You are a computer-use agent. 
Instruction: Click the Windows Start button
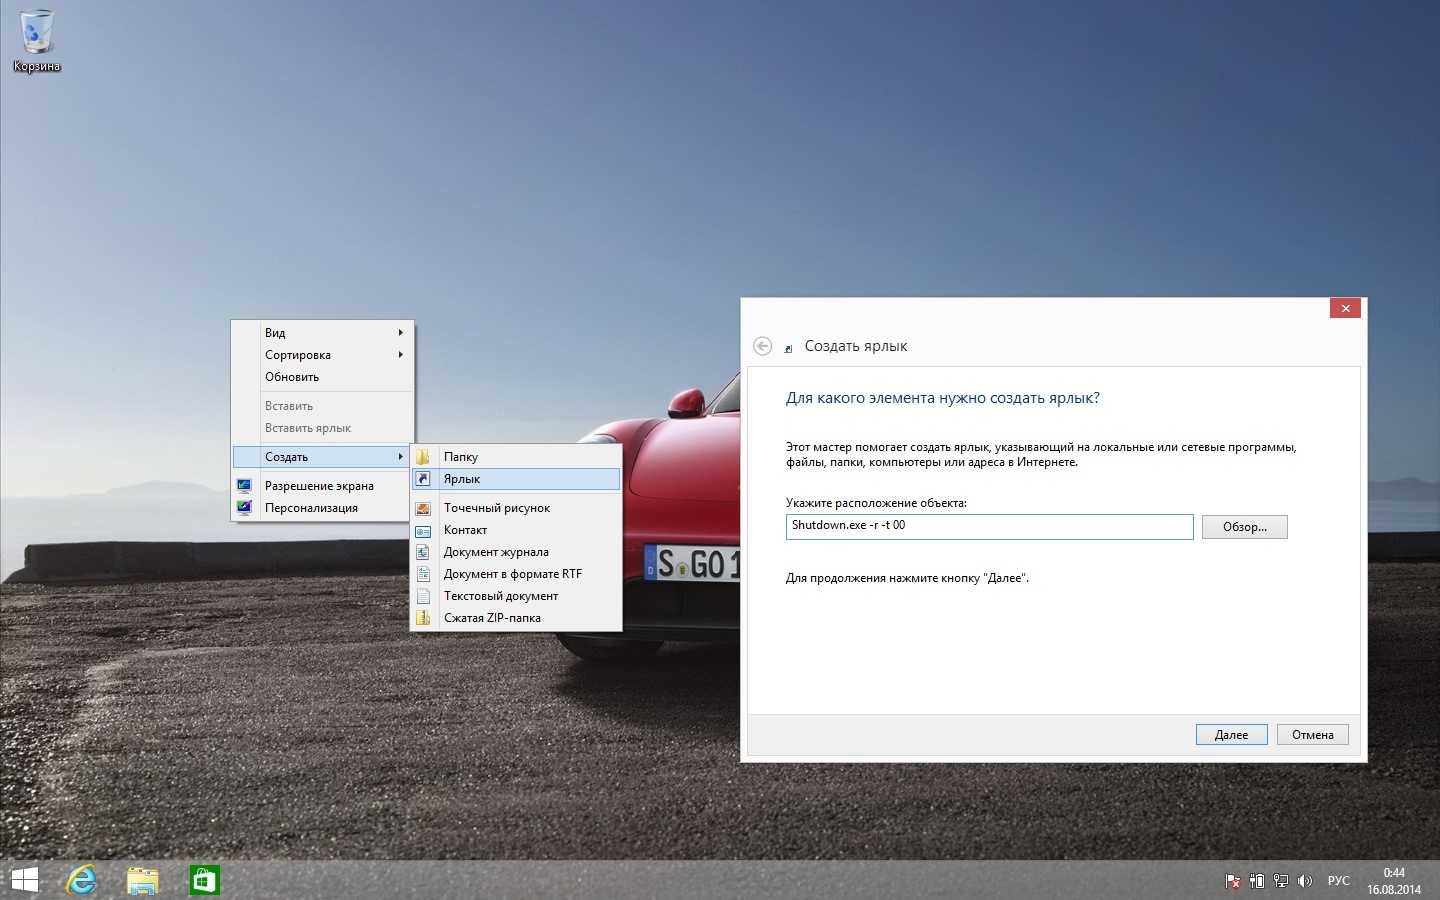coord(24,880)
